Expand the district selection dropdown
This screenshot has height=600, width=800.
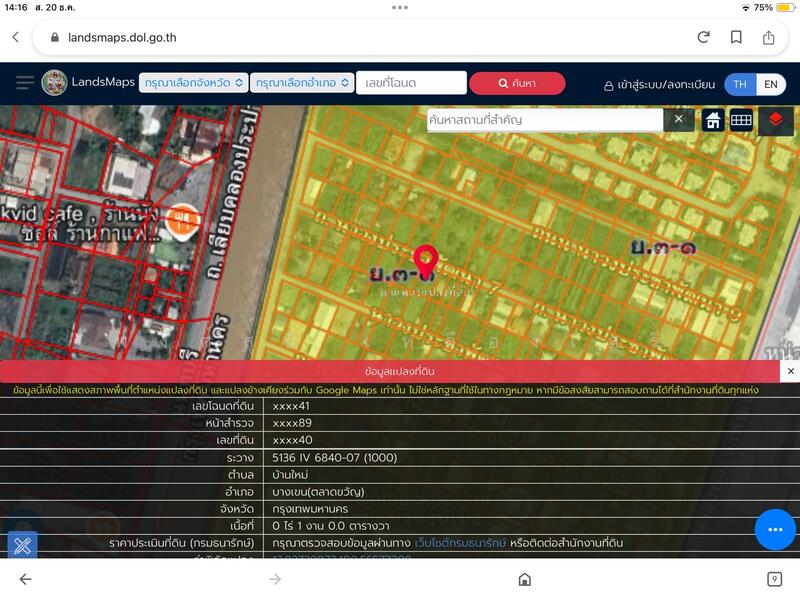(x=302, y=83)
